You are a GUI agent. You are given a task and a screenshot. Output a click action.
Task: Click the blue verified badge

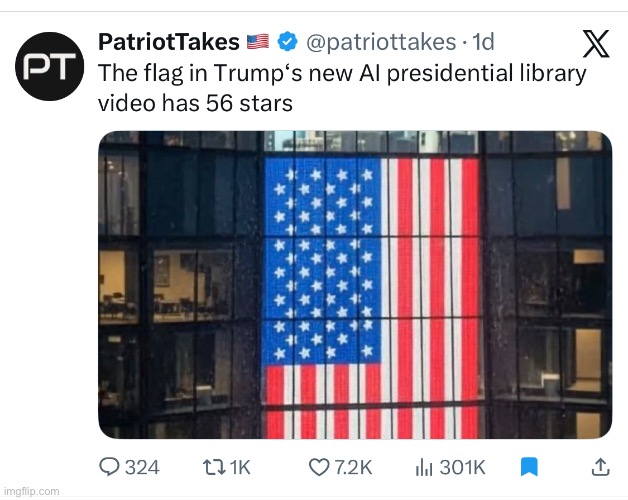tap(288, 41)
